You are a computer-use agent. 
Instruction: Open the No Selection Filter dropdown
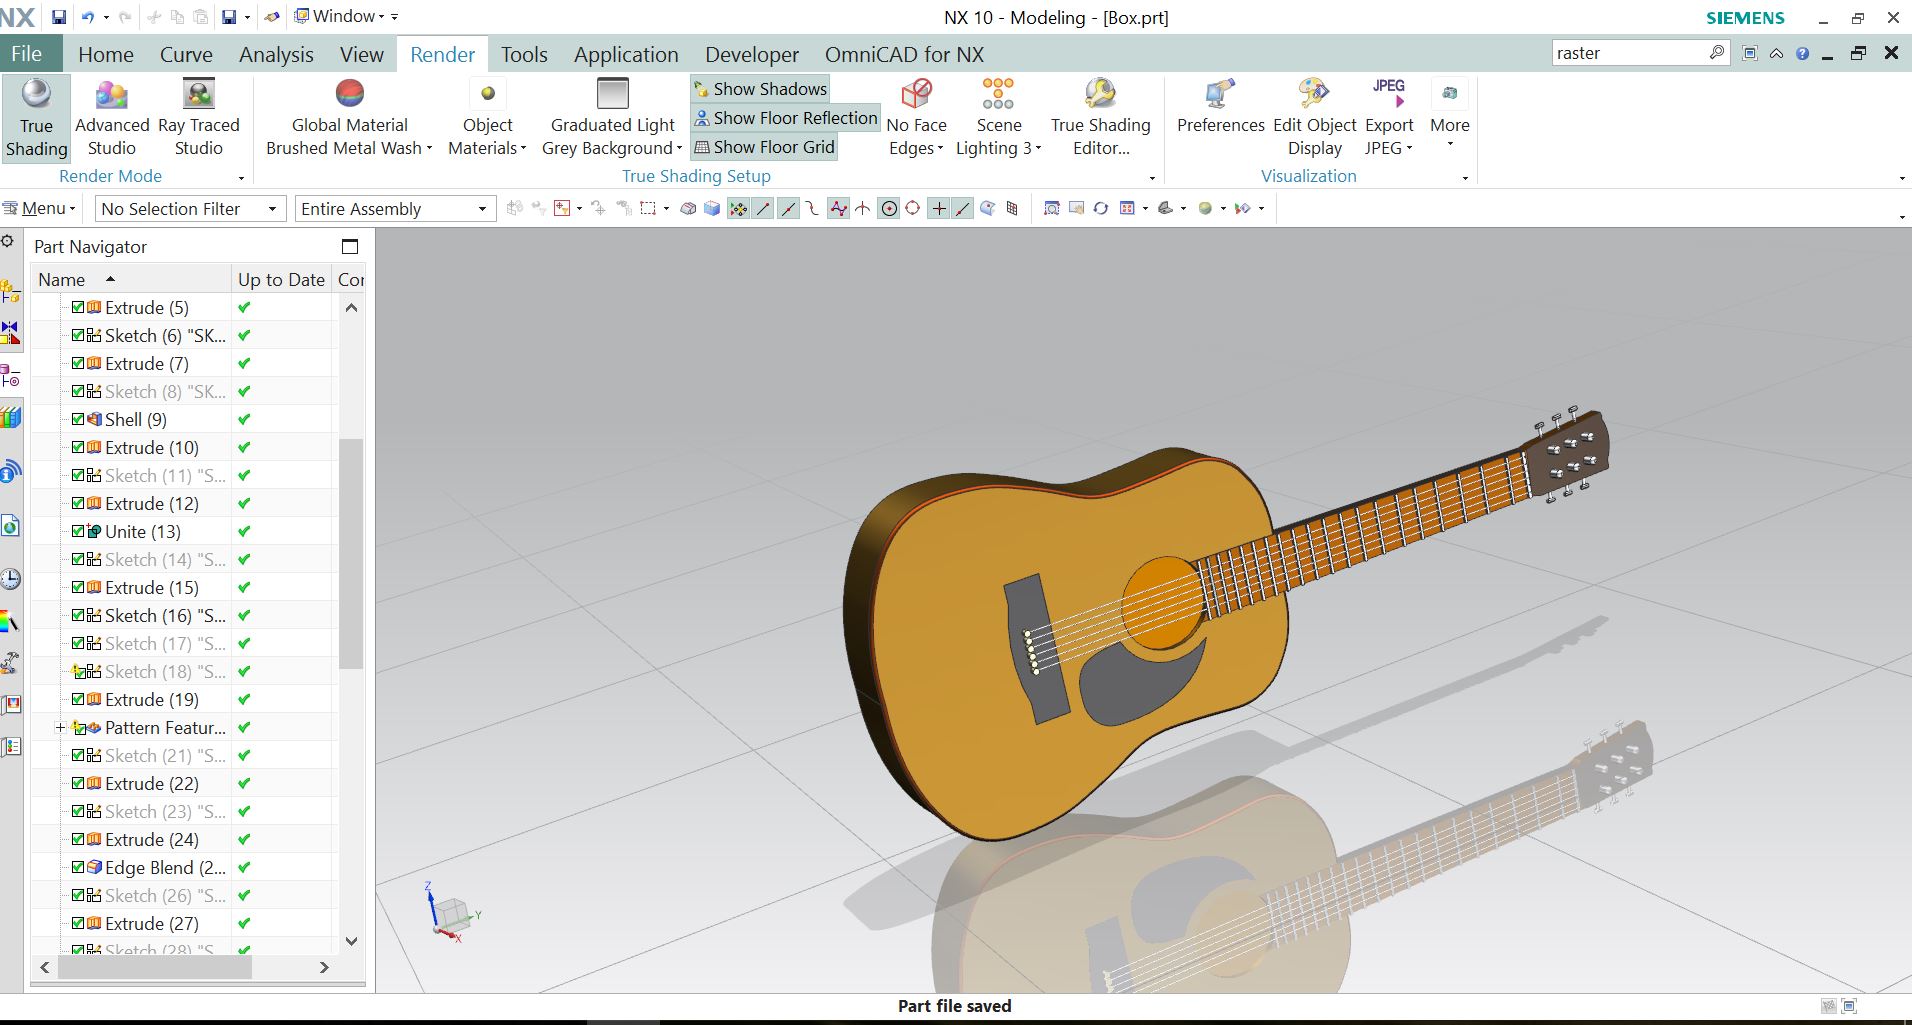click(x=190, y=209)
